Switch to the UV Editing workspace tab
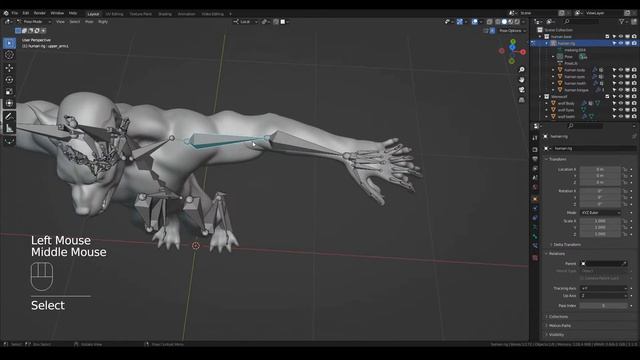 point(114,14)
